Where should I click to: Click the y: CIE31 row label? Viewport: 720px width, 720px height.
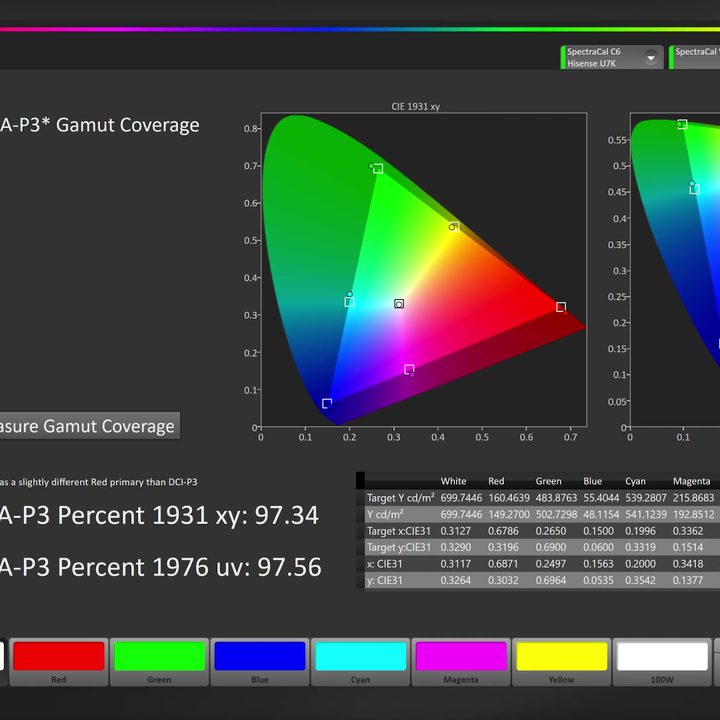click(384, 580)
